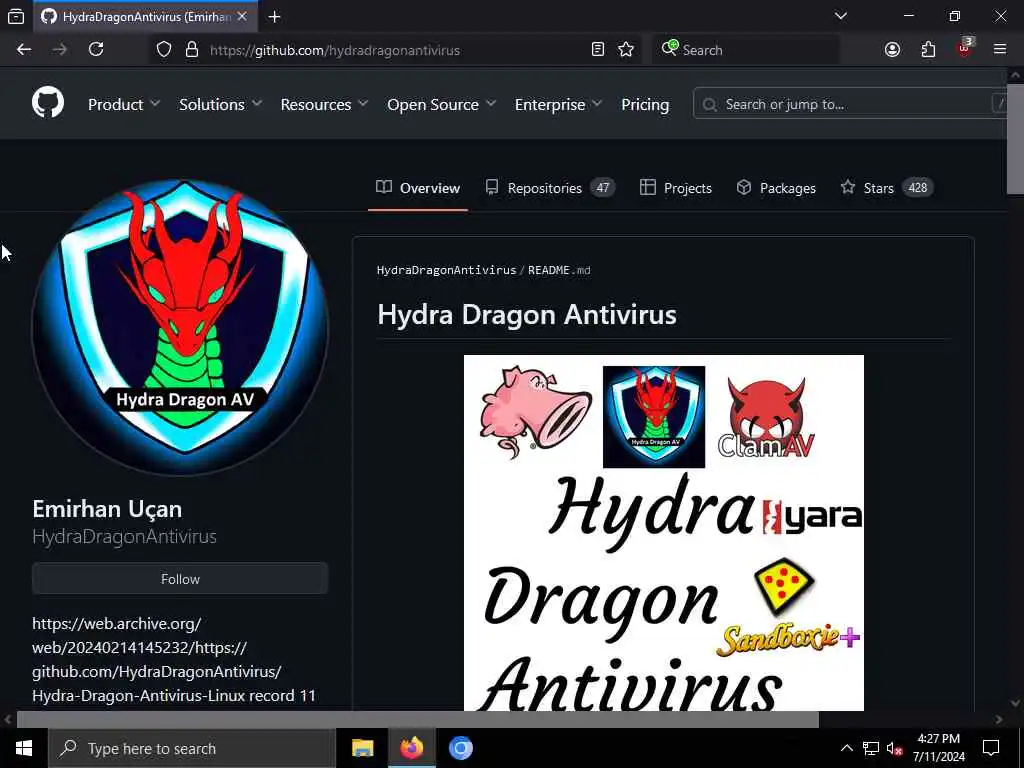Close the HydraDragonAntivirus tab
The height and width of the screenshot is (768, 1024).
(242, 16)
